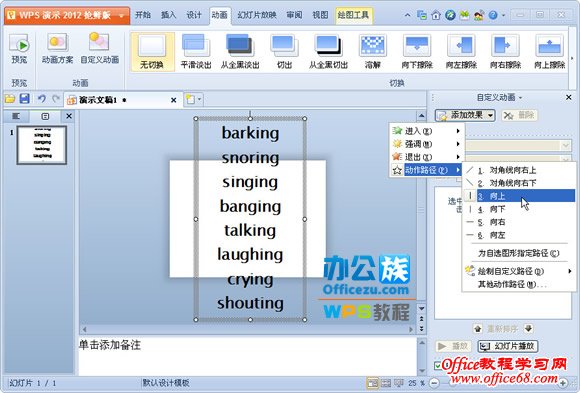Apply the 切出 transition
Screen dimensions: 580x393
[284, 52]
